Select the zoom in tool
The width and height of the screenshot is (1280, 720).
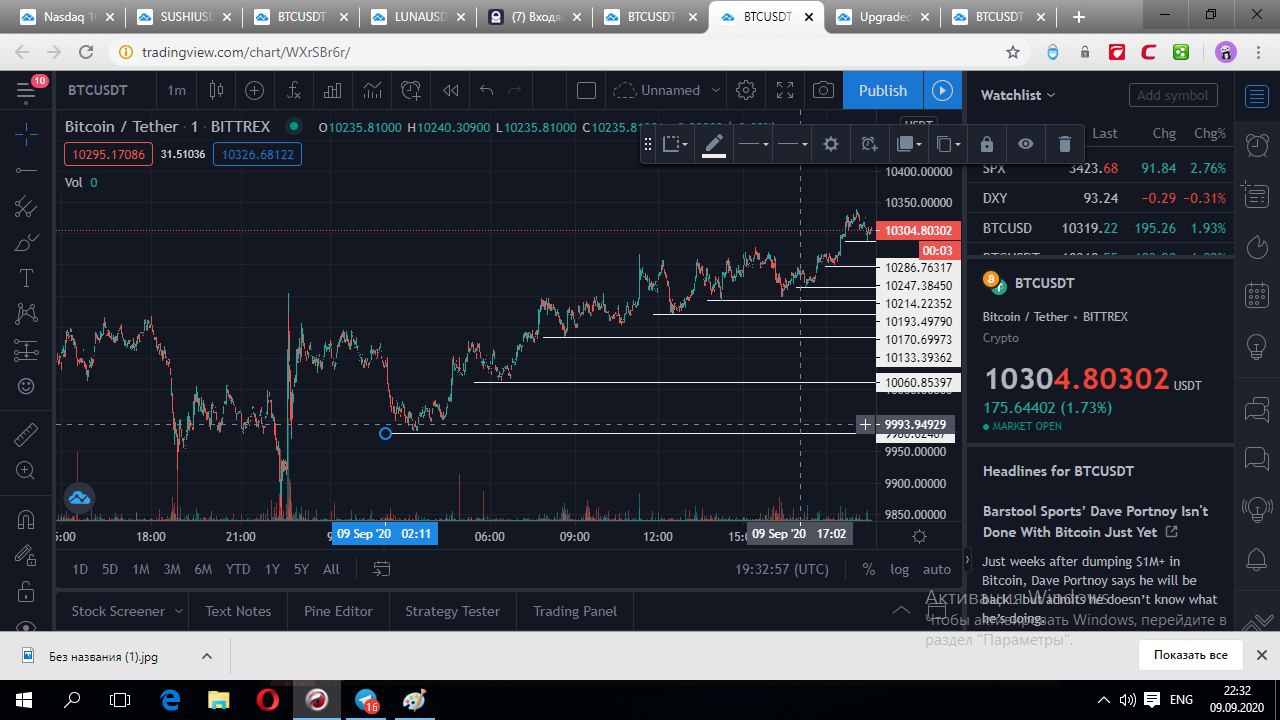(x=27, y=470)
